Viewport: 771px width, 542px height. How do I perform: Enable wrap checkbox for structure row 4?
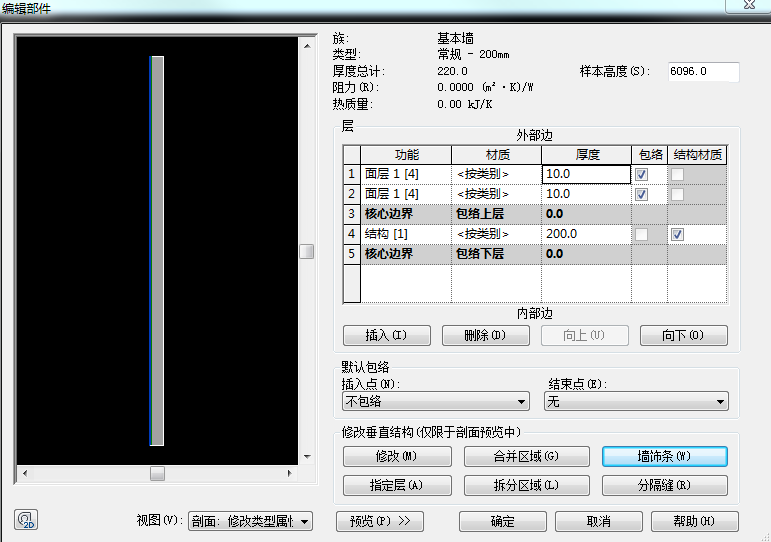[x=641, y=234]
